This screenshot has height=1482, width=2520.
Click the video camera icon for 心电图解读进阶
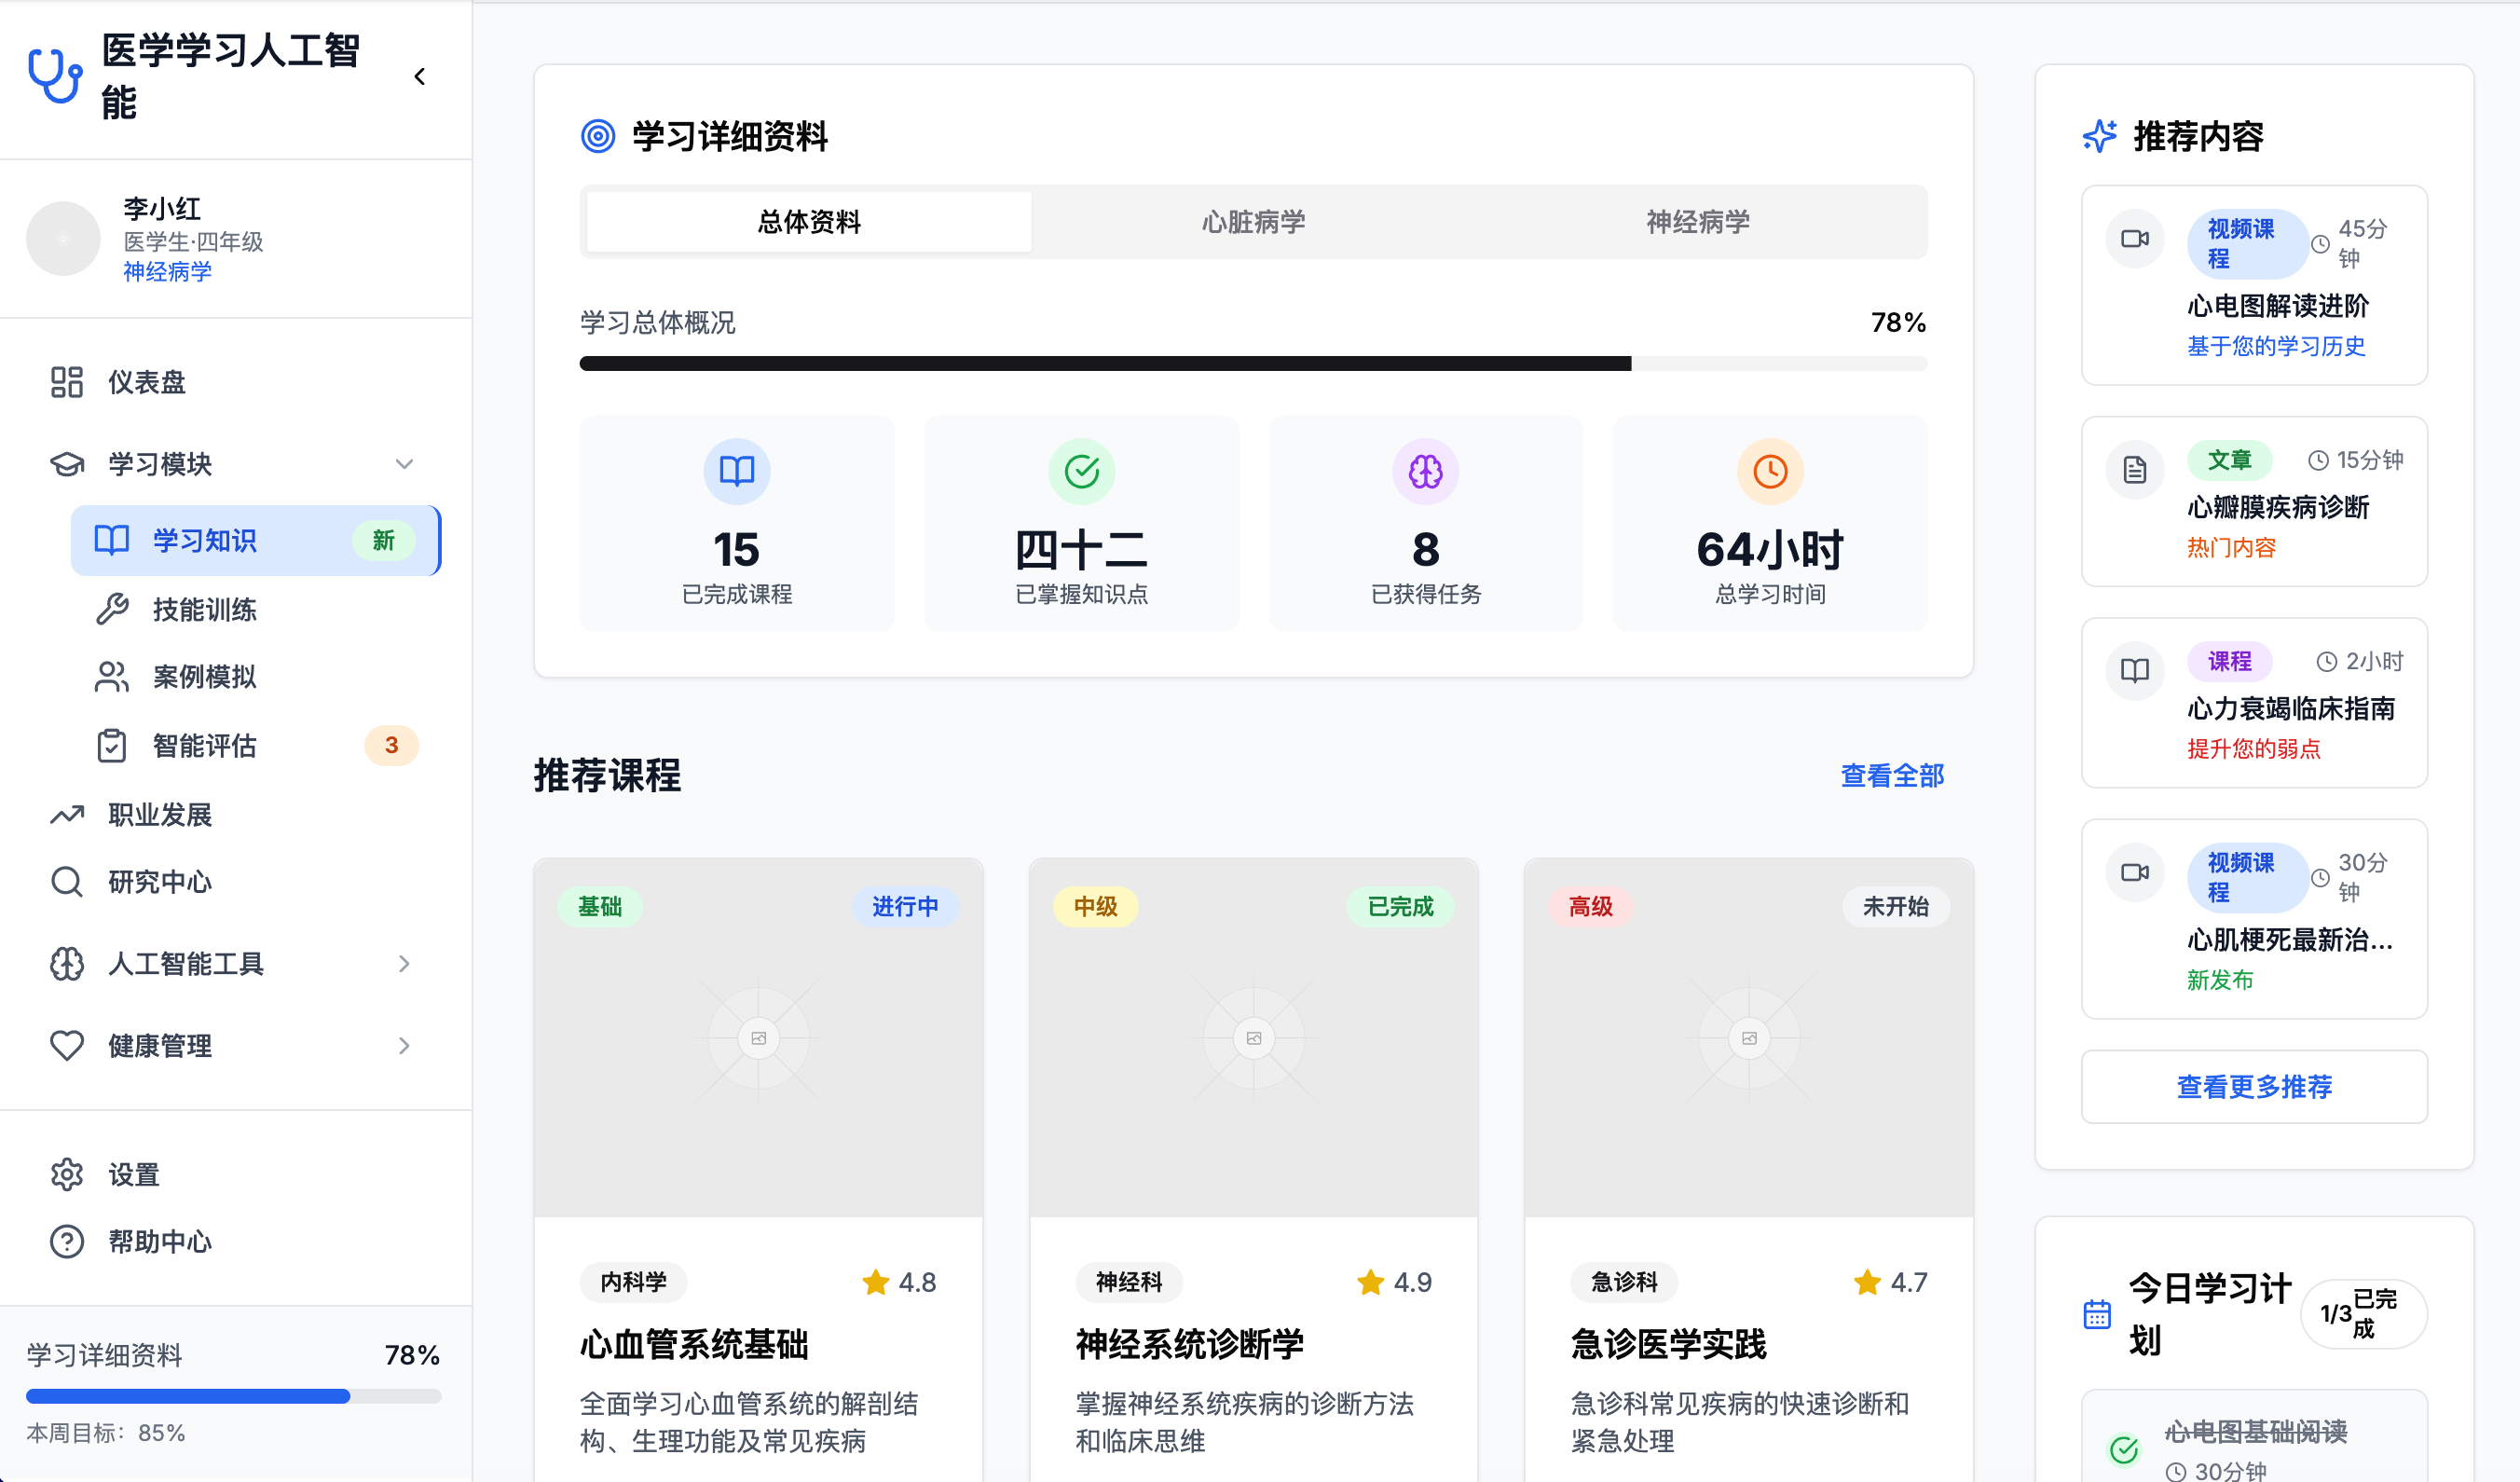(2134, 239)
